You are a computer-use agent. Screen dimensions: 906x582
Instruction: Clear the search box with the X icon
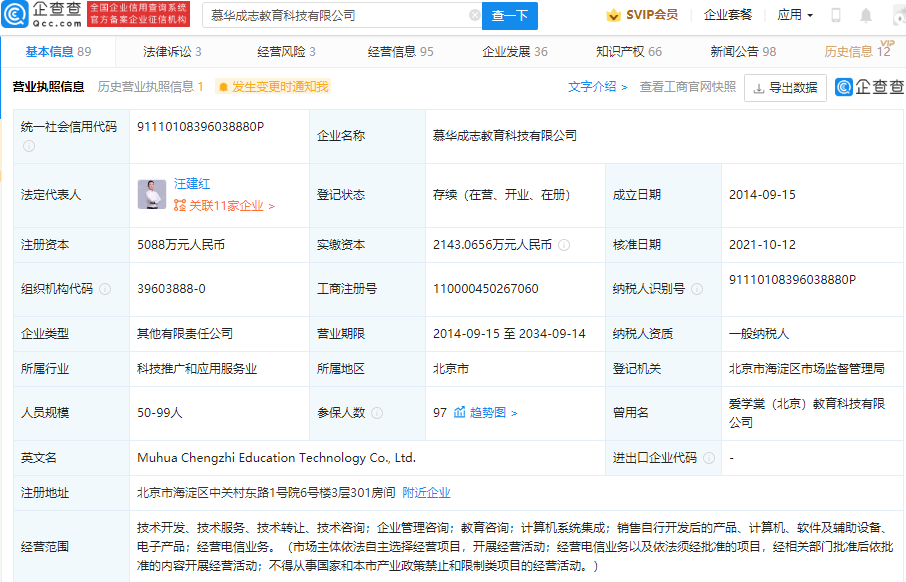[474, 16]
